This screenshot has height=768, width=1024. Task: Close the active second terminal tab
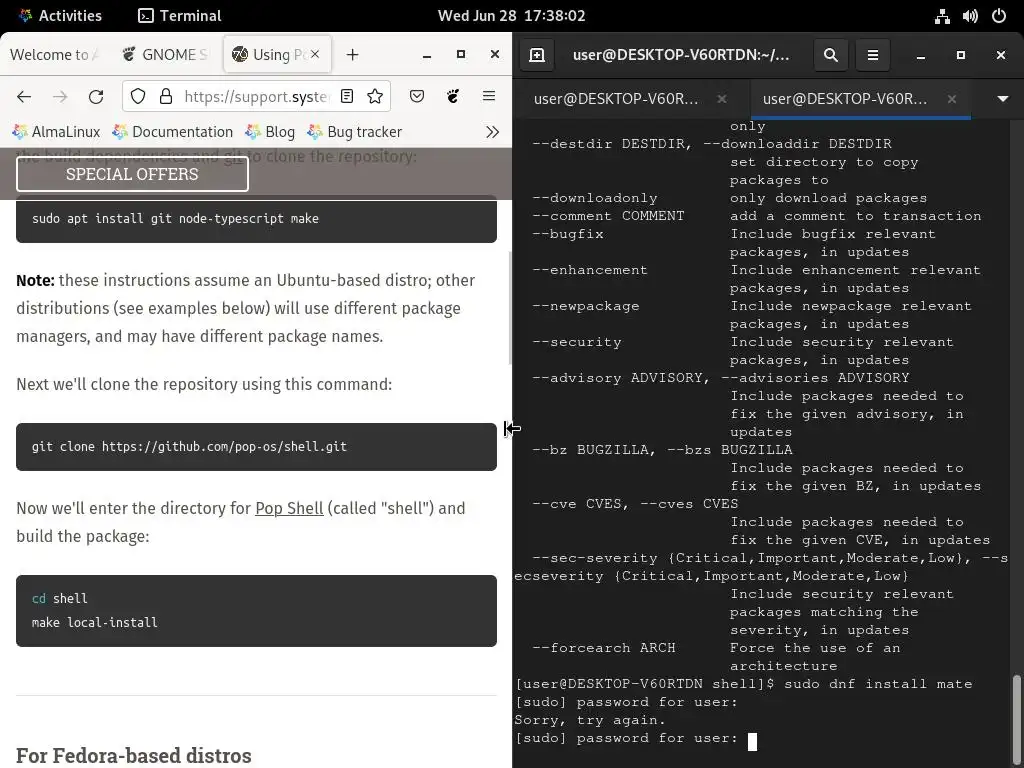click(952, 99)
